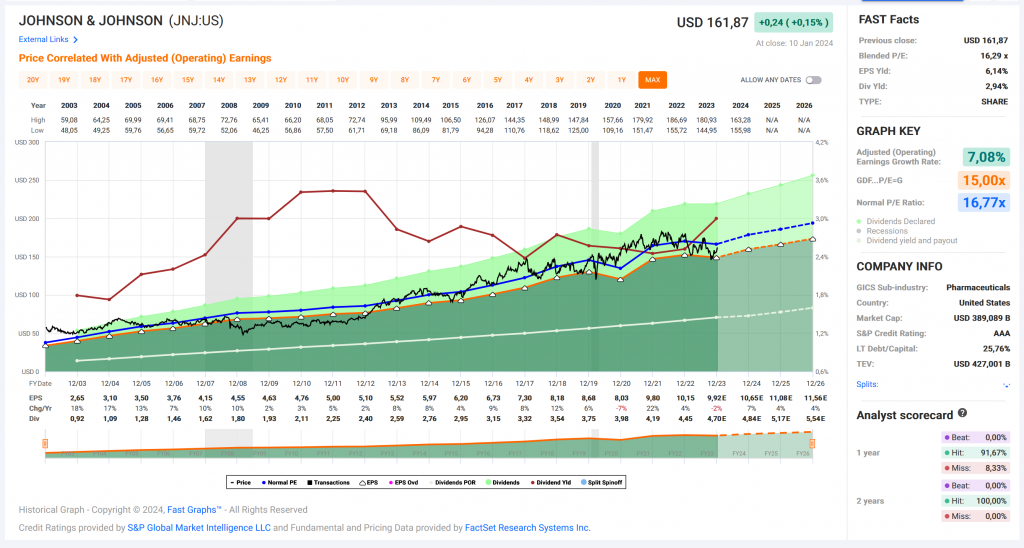Image resolution: width=1024 pixels, height=548 pixels.
Task: Click the Normal P/E Ratio 16,77x box
Action: [x=985, y=202]
